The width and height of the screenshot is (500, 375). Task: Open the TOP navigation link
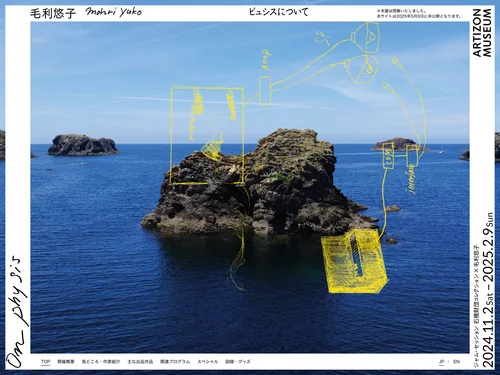[x=46, y=362]
